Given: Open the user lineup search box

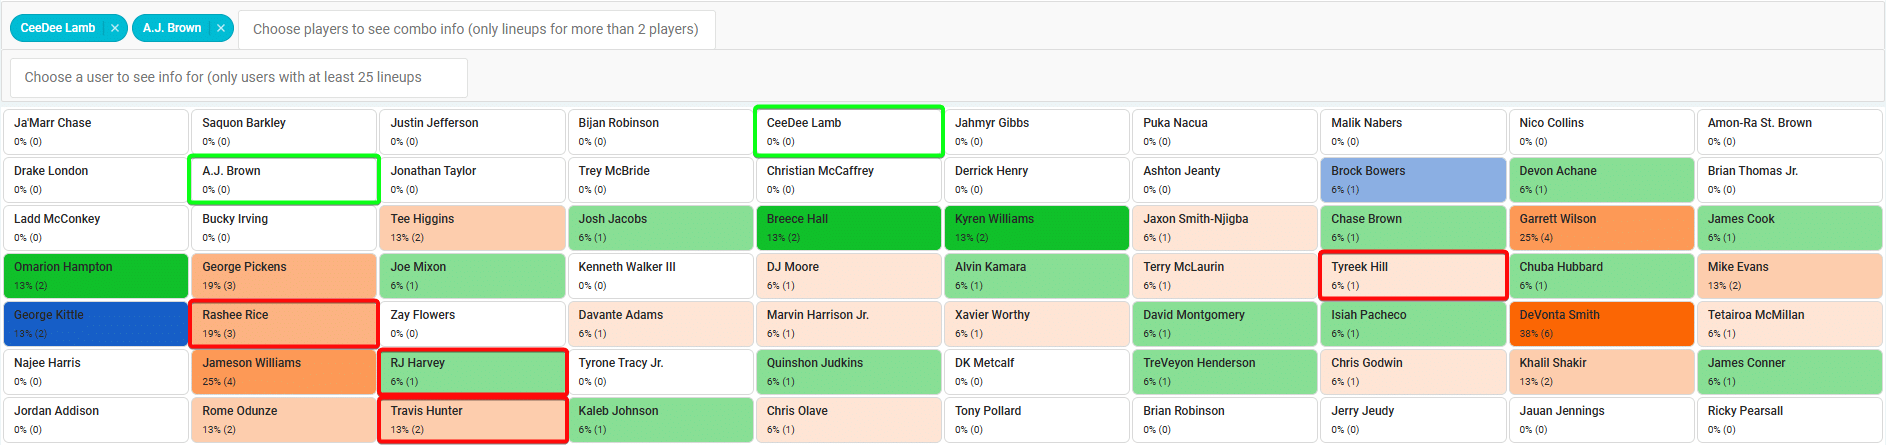Looking at the screenshot, I should coord(238,77).
